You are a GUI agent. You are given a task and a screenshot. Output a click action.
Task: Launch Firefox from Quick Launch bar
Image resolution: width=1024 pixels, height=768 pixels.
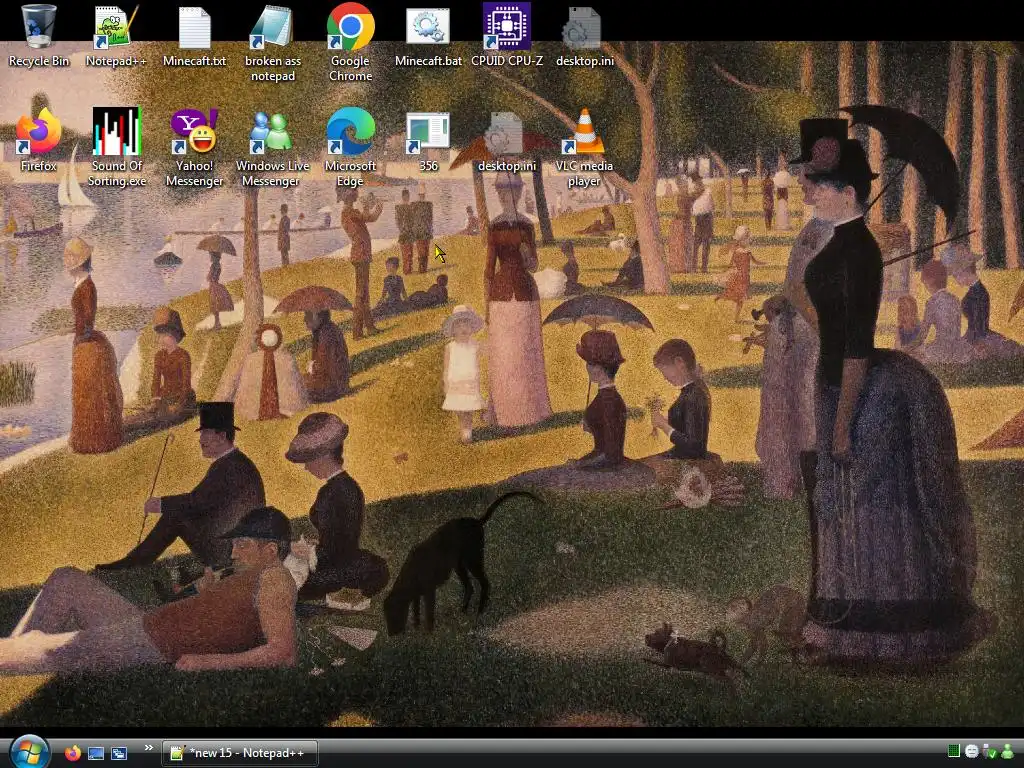(73, 753)
